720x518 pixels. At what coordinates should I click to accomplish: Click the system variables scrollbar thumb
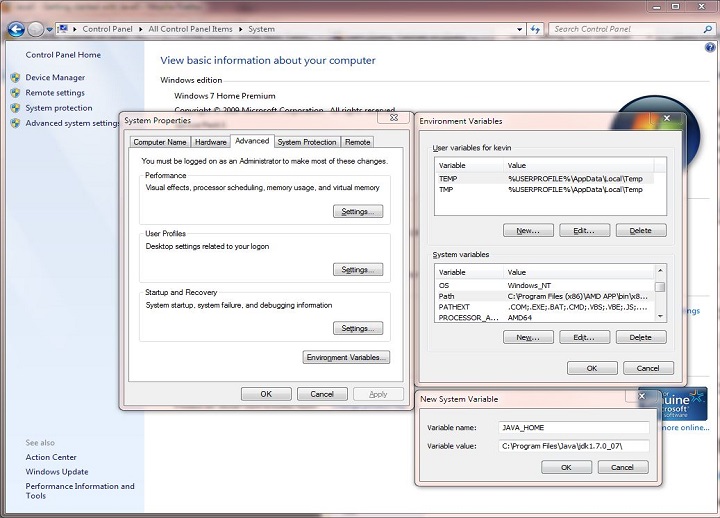[660, 287]
